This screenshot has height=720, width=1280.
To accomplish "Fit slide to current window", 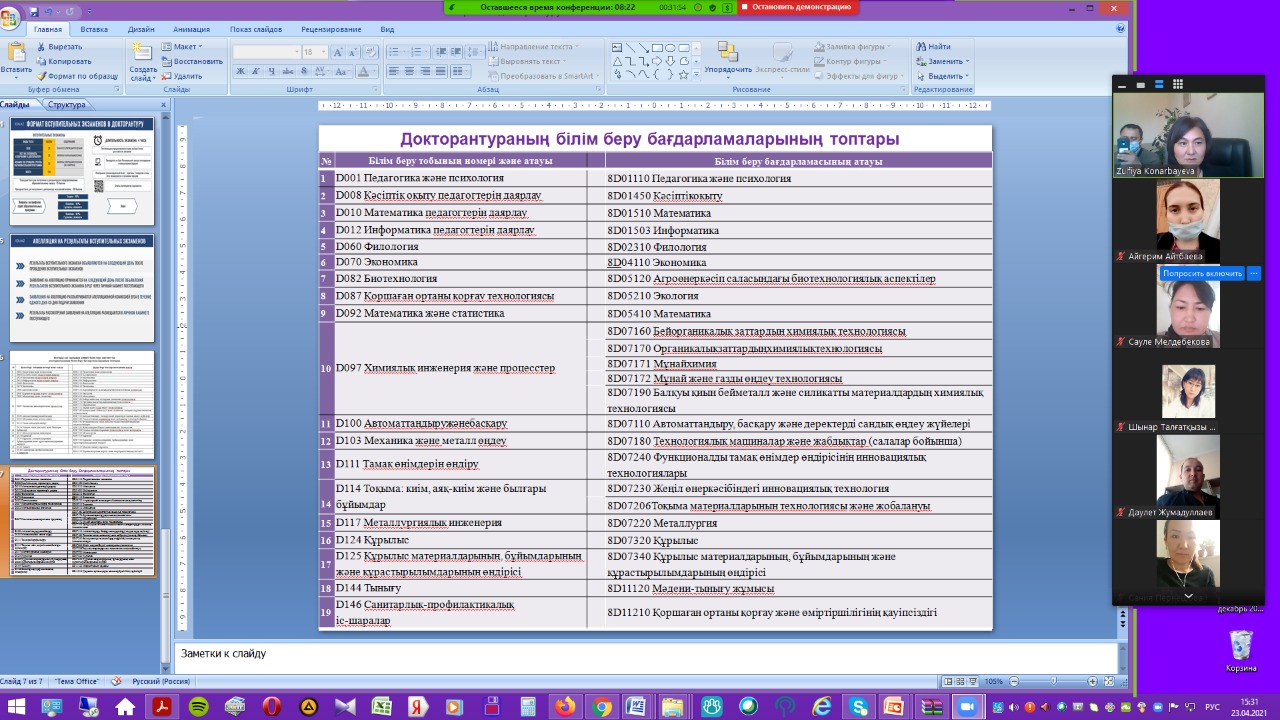I will tap(1111, 681).
